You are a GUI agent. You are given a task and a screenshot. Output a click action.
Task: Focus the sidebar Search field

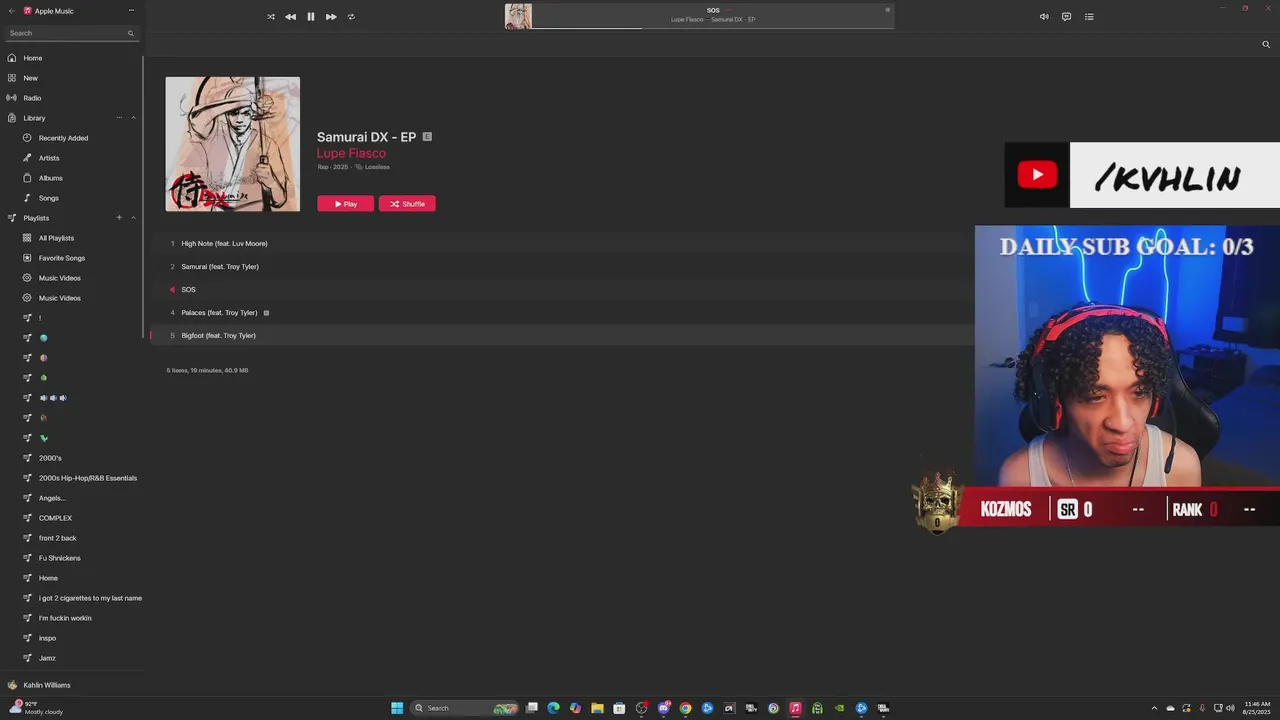pyautogui.click(x=71, y=33)
